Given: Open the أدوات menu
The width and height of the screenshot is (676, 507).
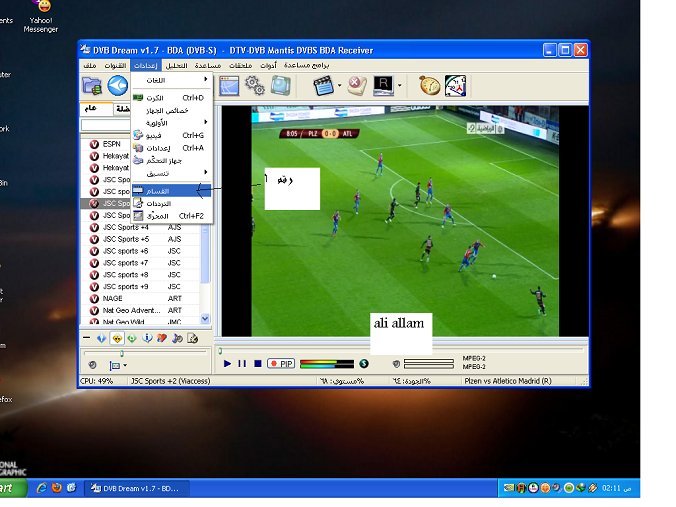Looking at the screenshot, I should point(268,65).
